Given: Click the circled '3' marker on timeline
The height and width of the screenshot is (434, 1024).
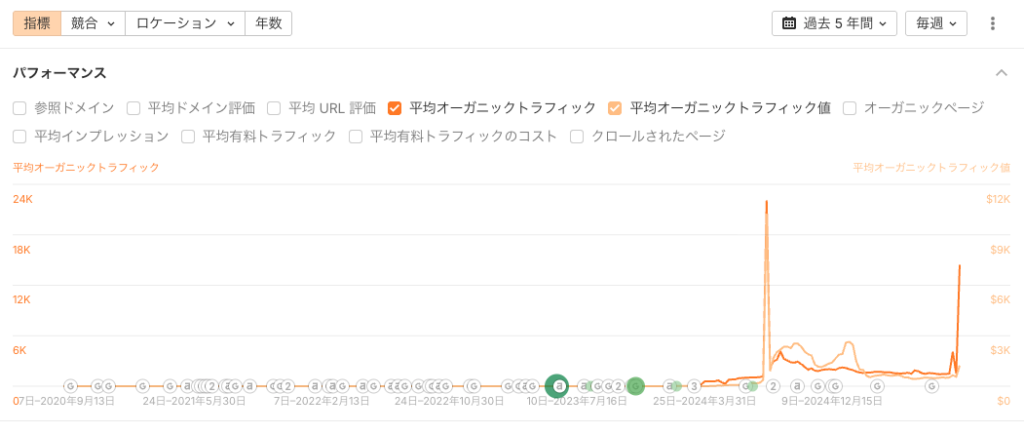Looking at the screenshot, I should [693, 385].
